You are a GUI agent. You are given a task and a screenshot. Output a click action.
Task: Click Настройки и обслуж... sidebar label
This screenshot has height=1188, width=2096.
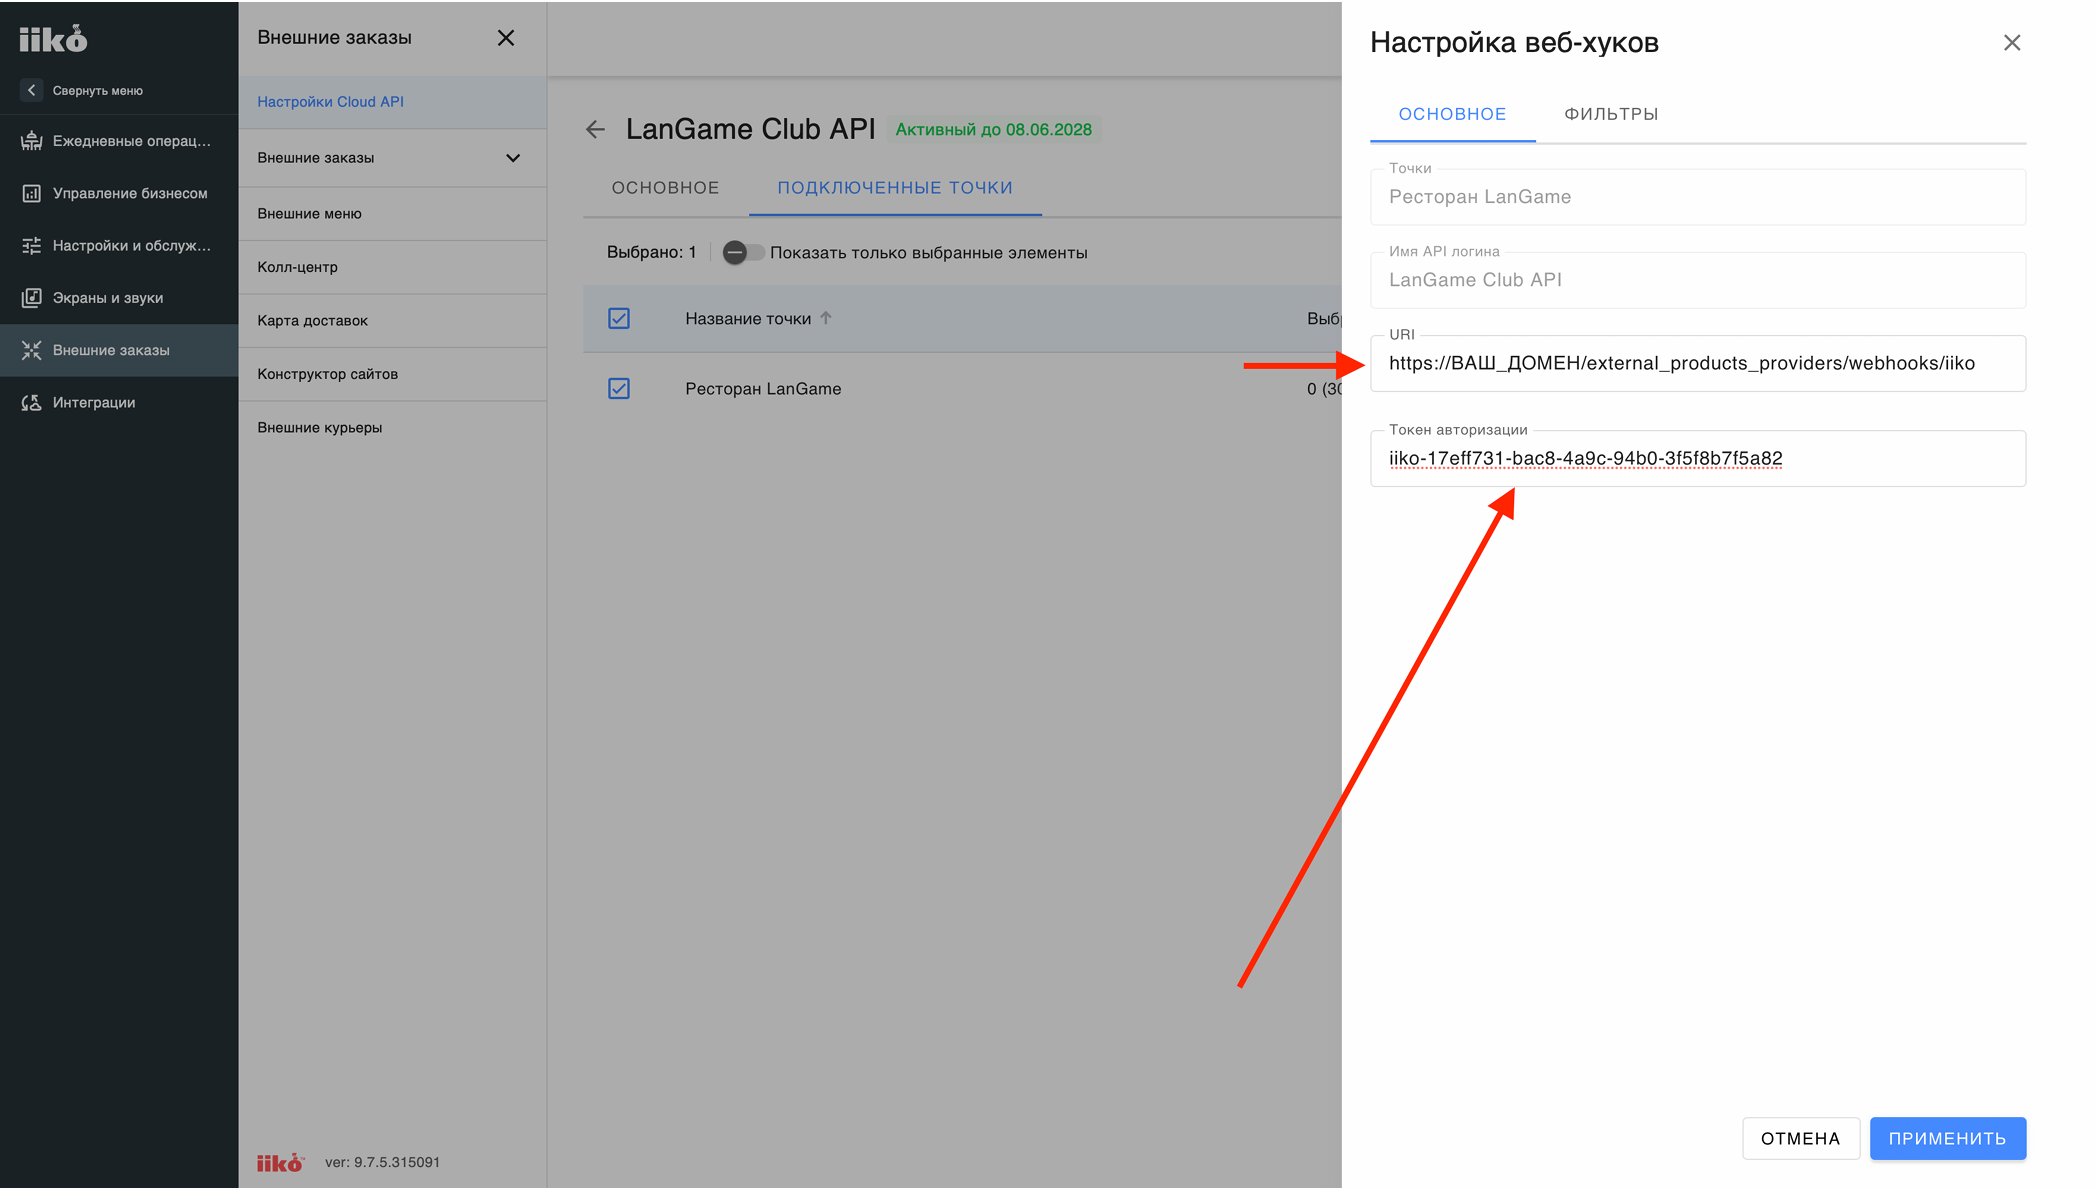point(132,245)
